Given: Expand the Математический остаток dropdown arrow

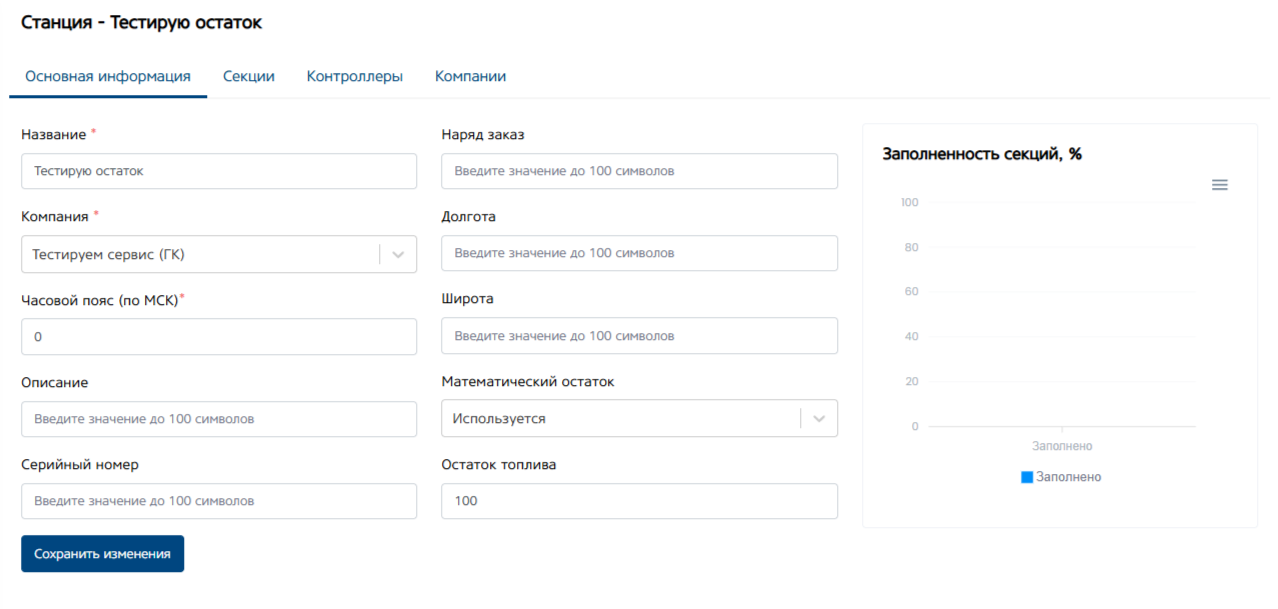Looking at the screenshot, I should pyautogui.click(x=819, y=419).
